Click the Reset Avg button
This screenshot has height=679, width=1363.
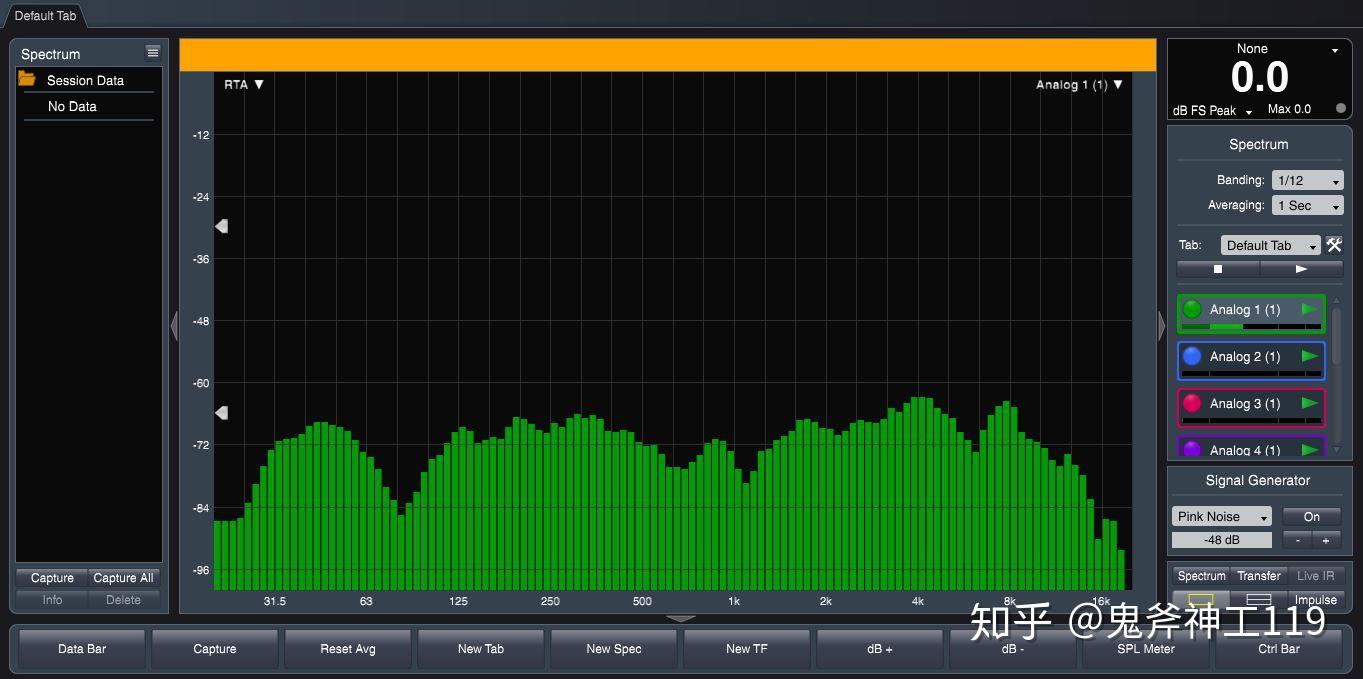(x=348, y=649)
